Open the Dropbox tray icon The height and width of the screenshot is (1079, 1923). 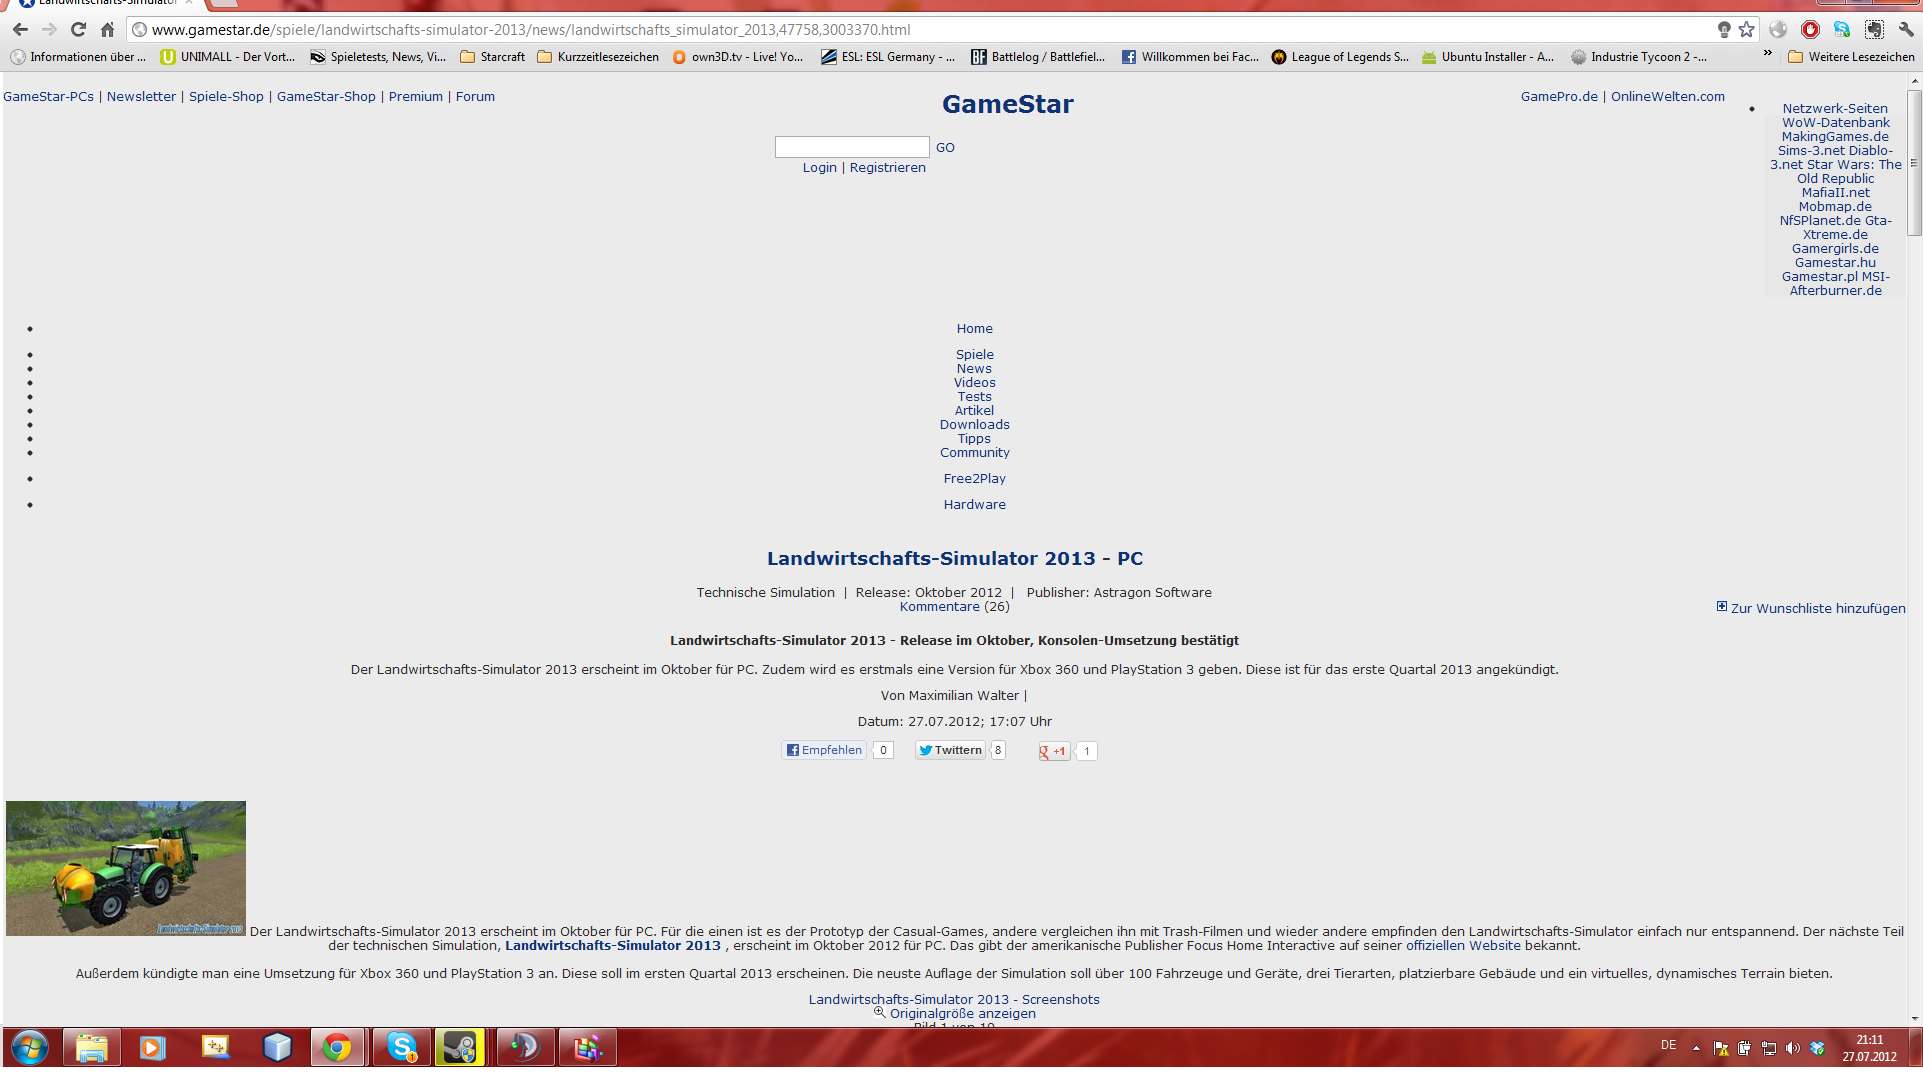point(1817,1048)
